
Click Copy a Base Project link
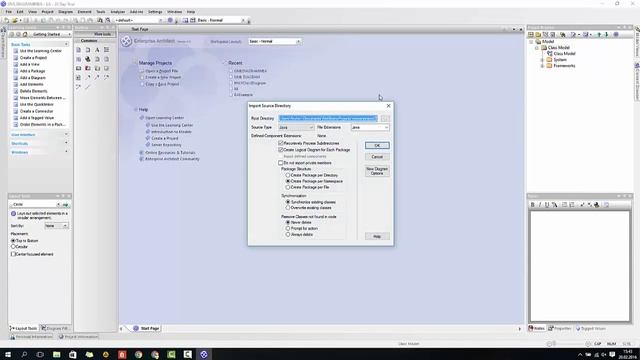(x=162, y=84)
